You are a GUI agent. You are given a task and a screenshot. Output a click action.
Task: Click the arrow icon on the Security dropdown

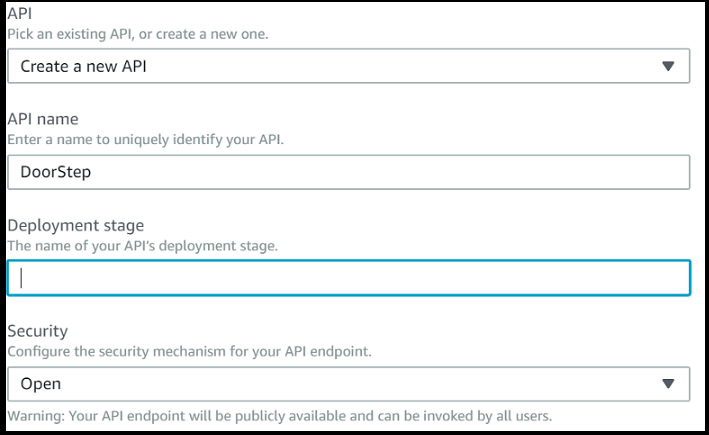point(669,384)
